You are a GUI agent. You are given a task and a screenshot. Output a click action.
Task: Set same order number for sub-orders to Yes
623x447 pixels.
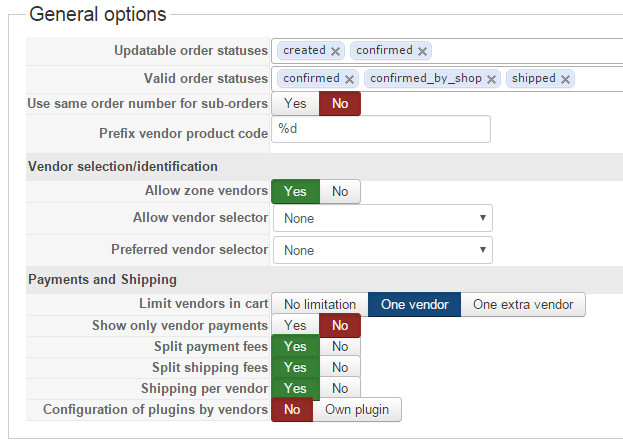click(x=295, y=104)
